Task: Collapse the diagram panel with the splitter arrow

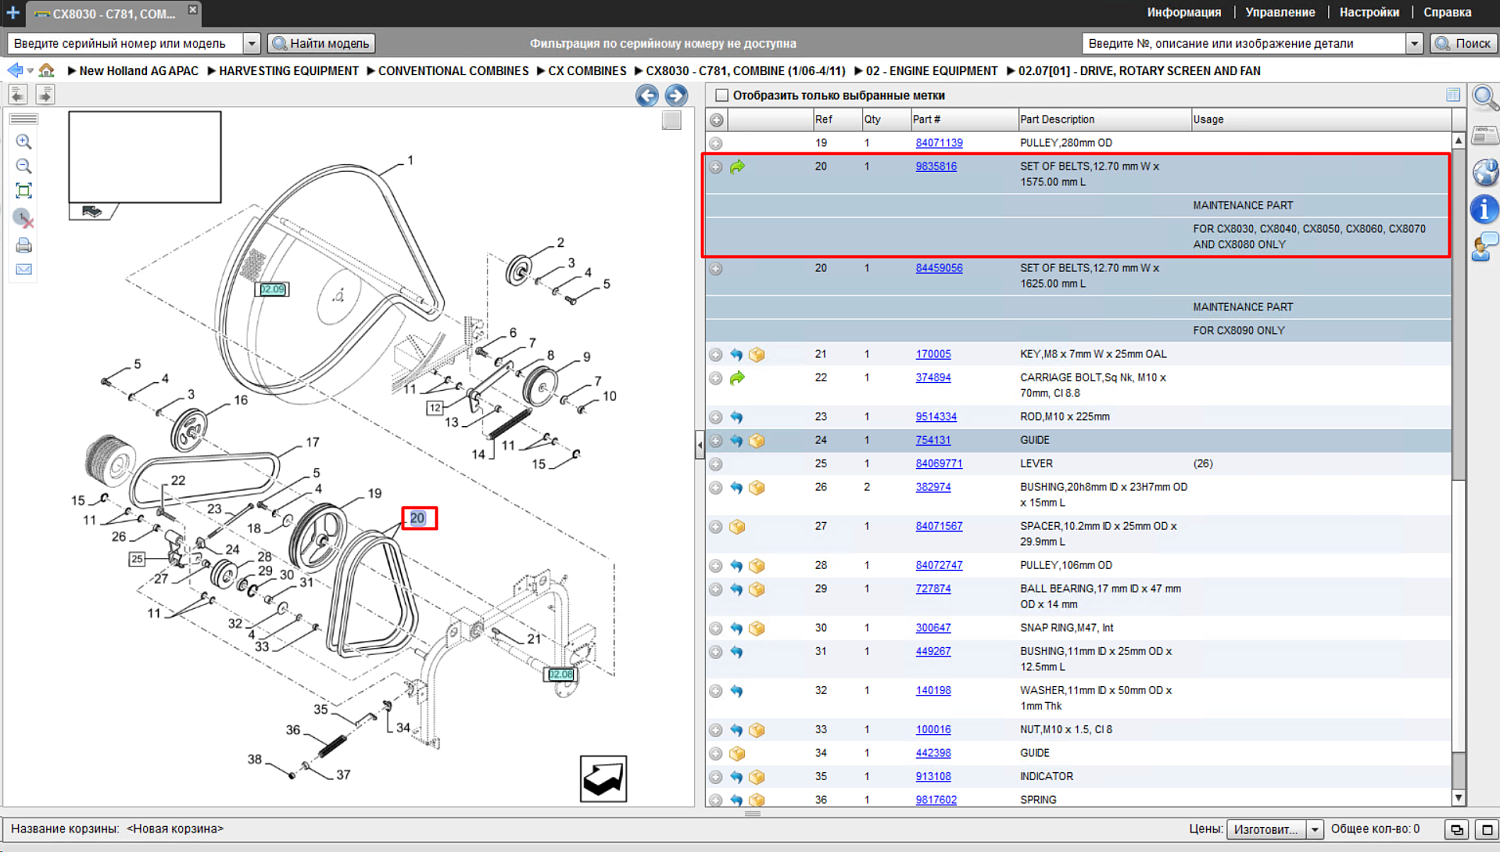Action: point(700,445)
